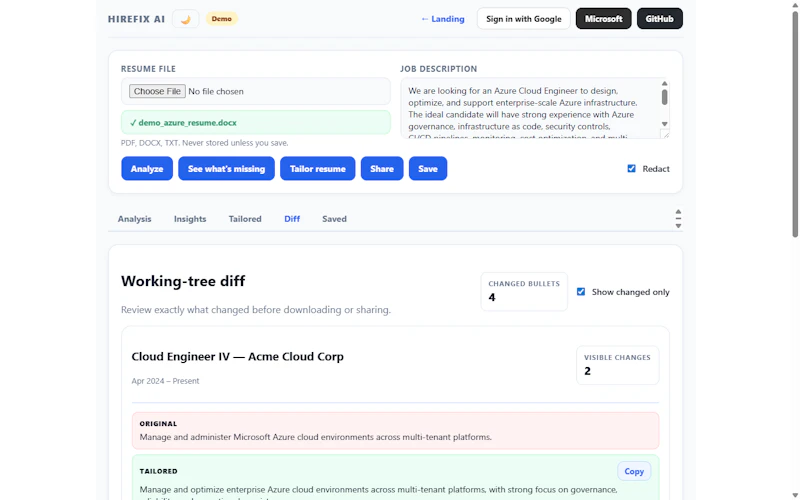The height and width of the screenshot is (500, 800).
Task: Toggle dark mode moon icon
Action: point(185,19)
